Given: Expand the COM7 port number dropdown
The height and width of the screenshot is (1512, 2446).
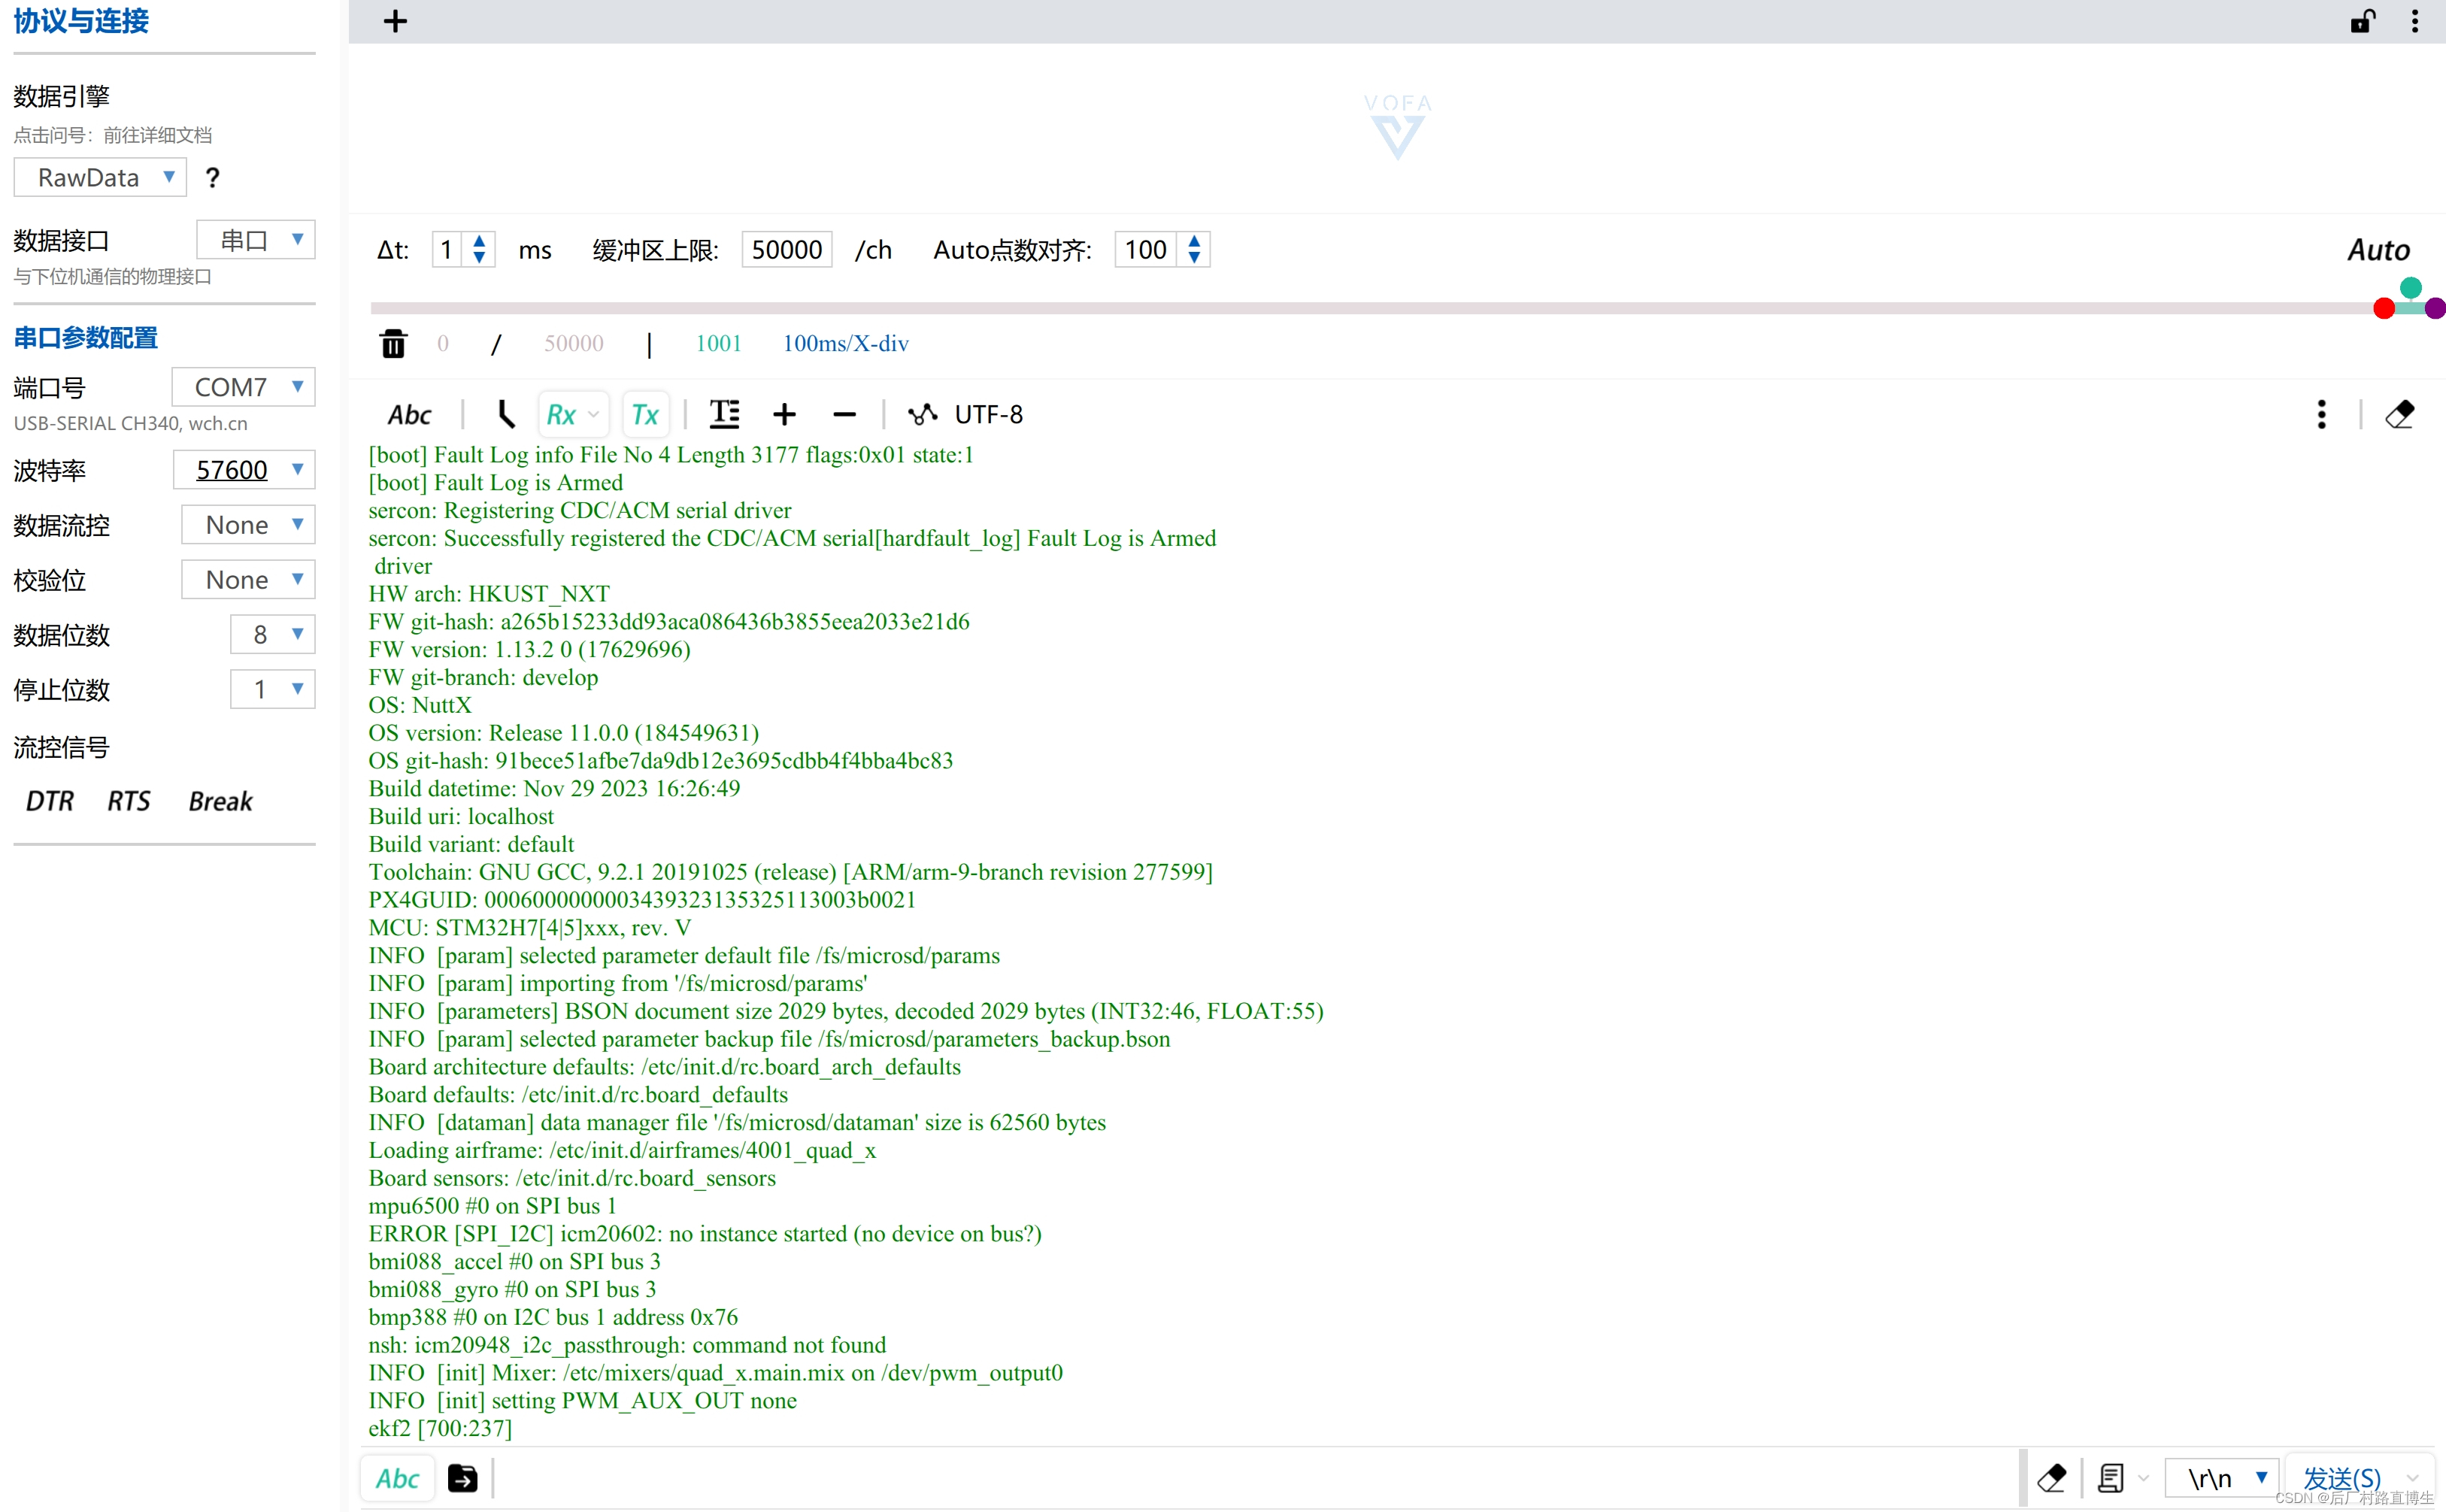Looking at the screenshot, I should tap(244, 387).
